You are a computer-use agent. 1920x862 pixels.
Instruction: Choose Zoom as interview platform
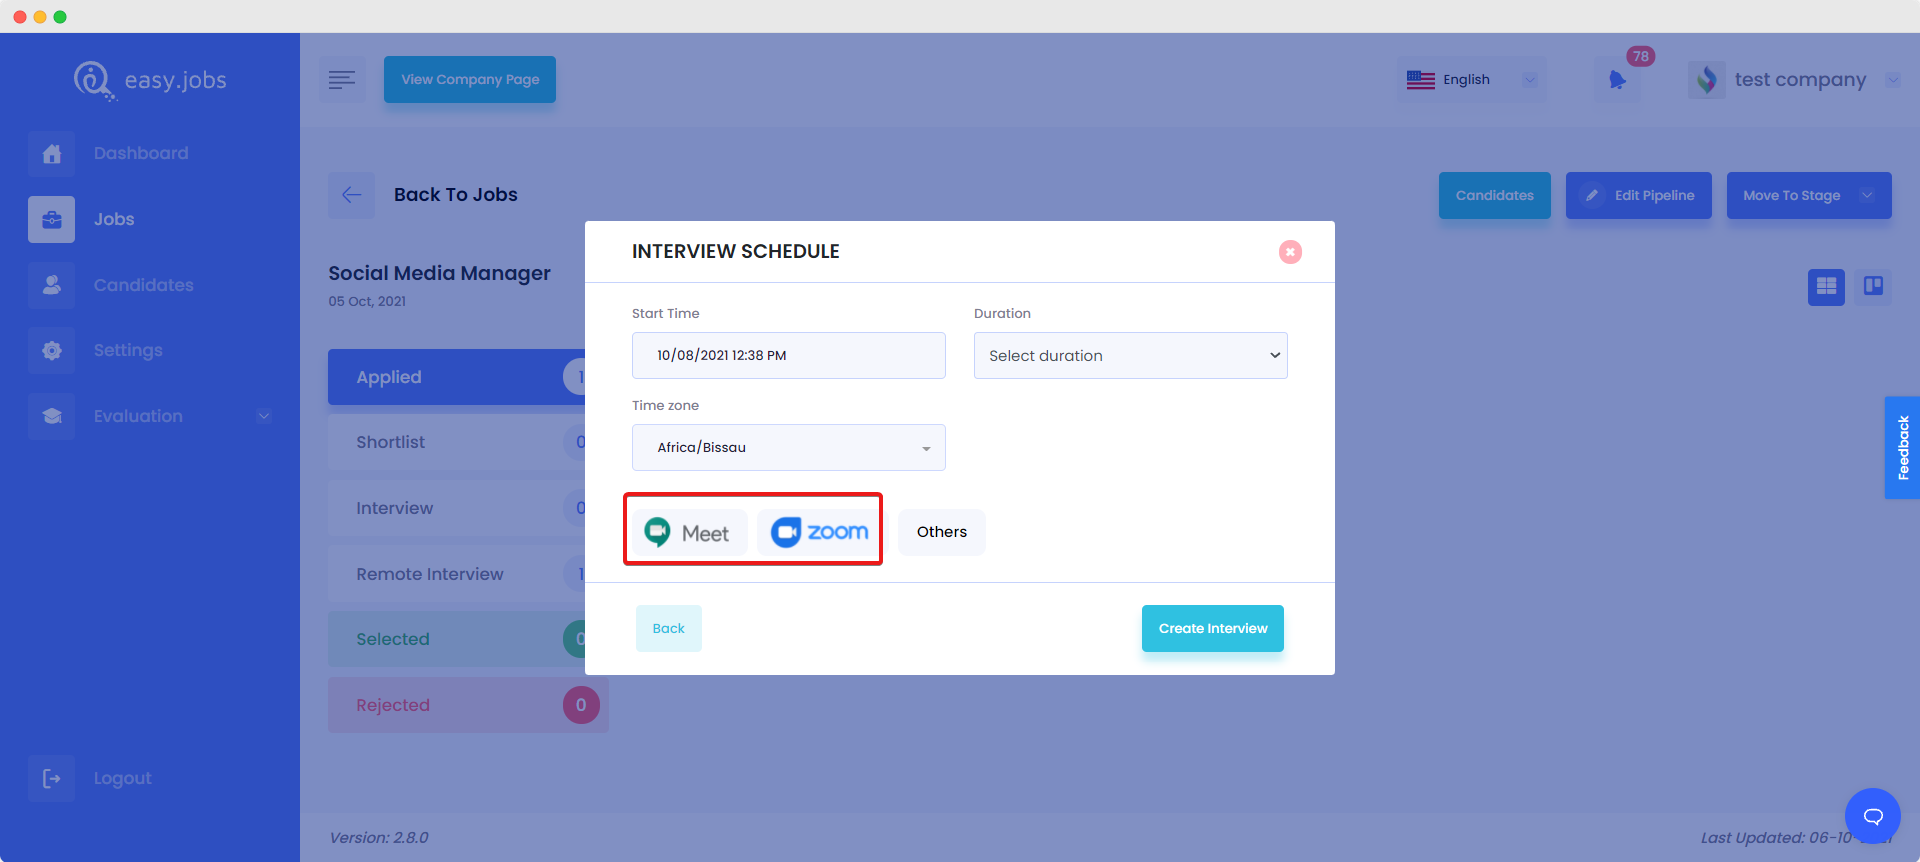[818, 532]
